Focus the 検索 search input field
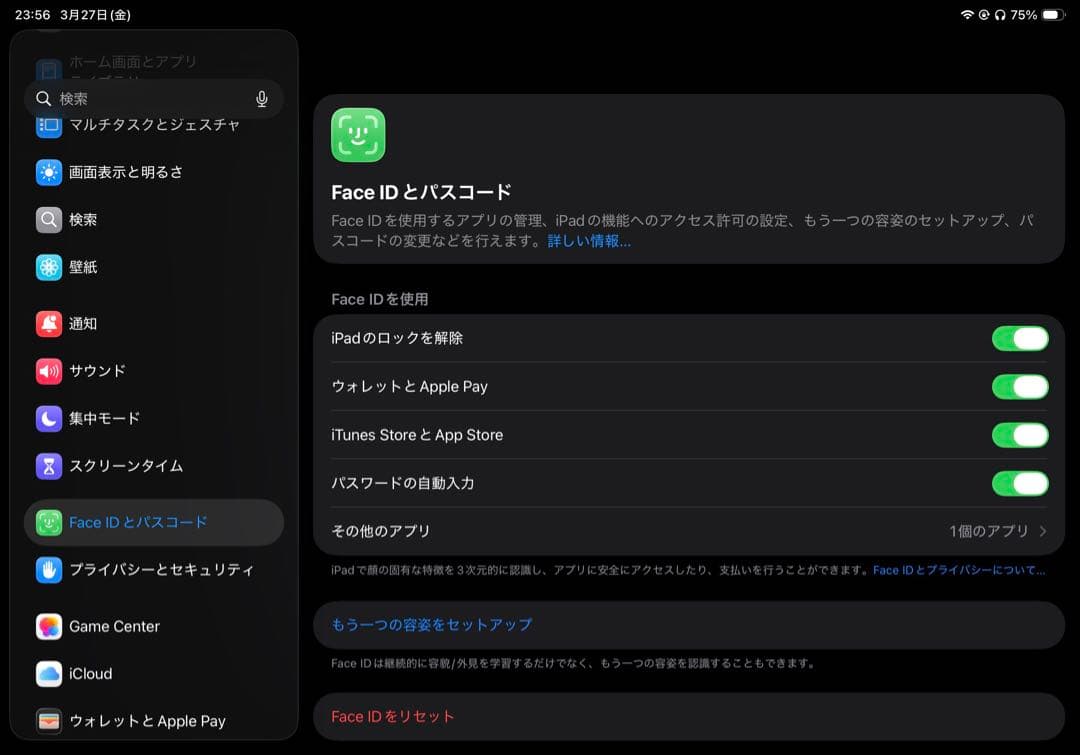This screenshot has height=755, width=1080. pyautogui.click(x=154, y=99)
